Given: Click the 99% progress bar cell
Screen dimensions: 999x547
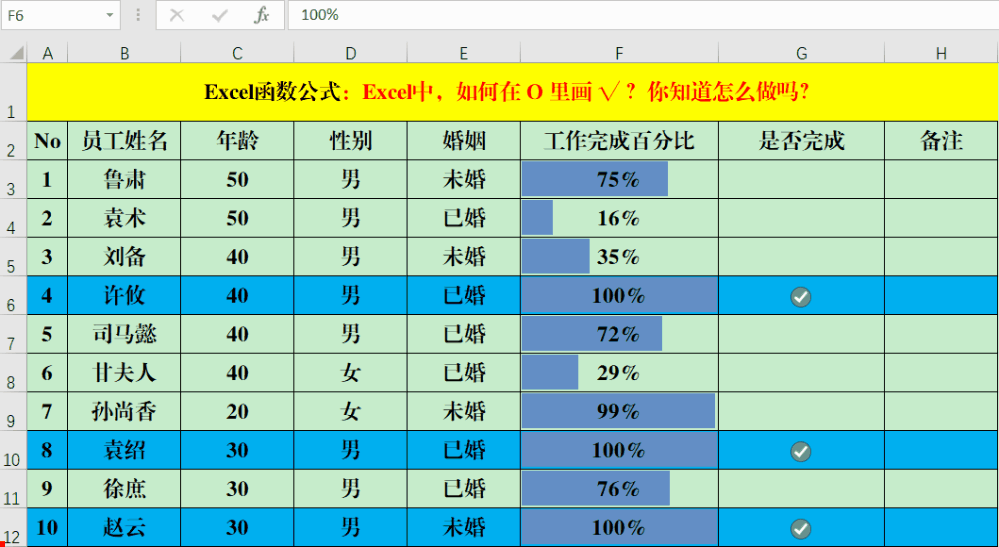Looking at the screenshot, I should pos(619,411).
